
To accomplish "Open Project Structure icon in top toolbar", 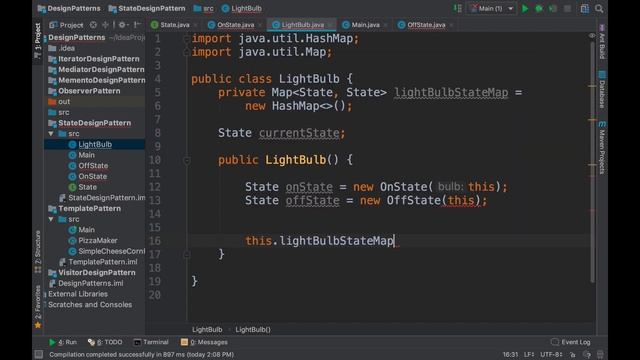I will pos(584,9).
